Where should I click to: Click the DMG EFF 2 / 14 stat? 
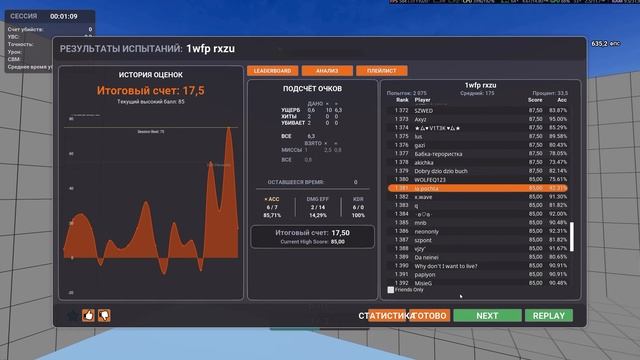pos(318,207)
